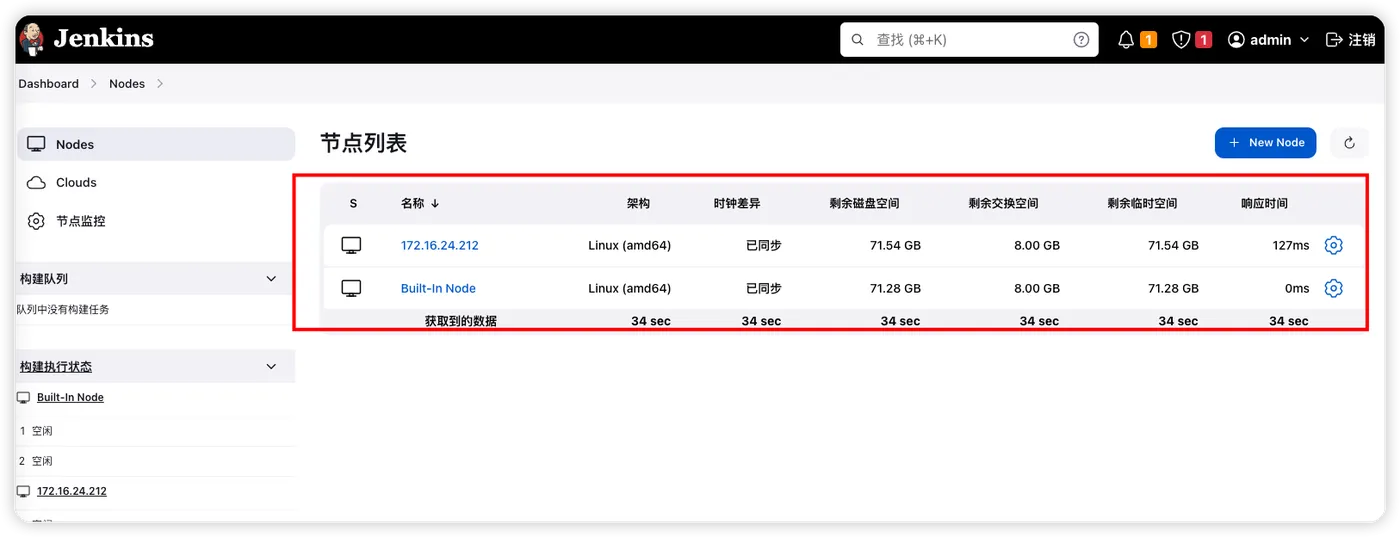
Task: Expand the admin user dropdown arrow
Action: (x=1303, y=40)
